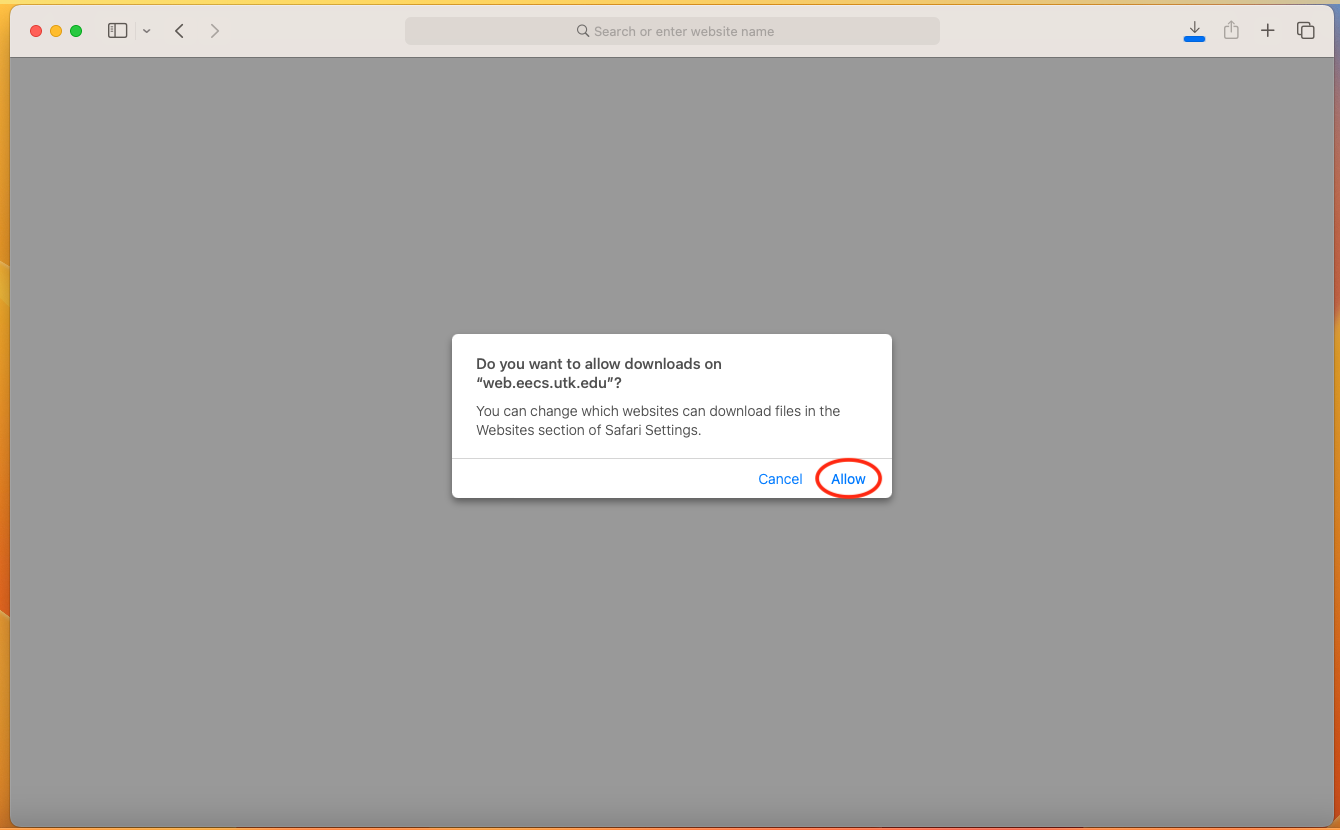Enter full screen with the green button
This screenshot has height=830, width=1340.
click(76, 31)
